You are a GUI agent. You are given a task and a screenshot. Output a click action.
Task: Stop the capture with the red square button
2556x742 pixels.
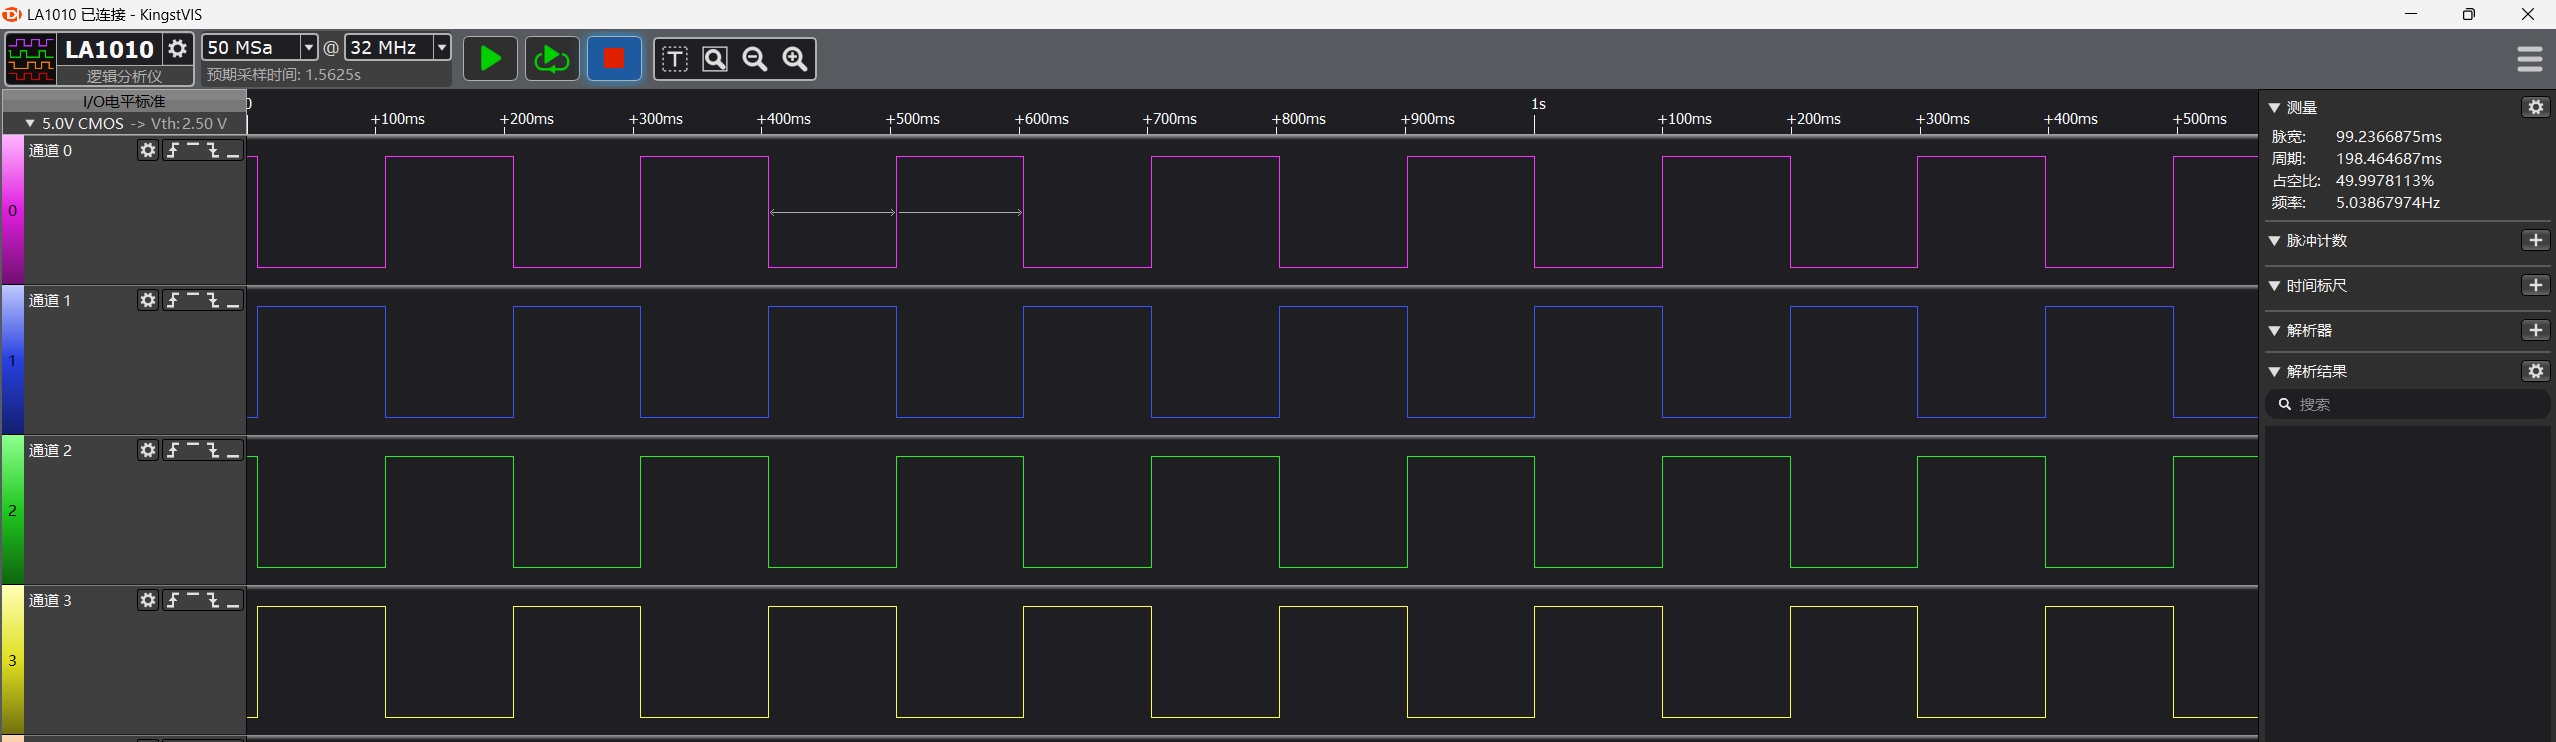point(614,59)
